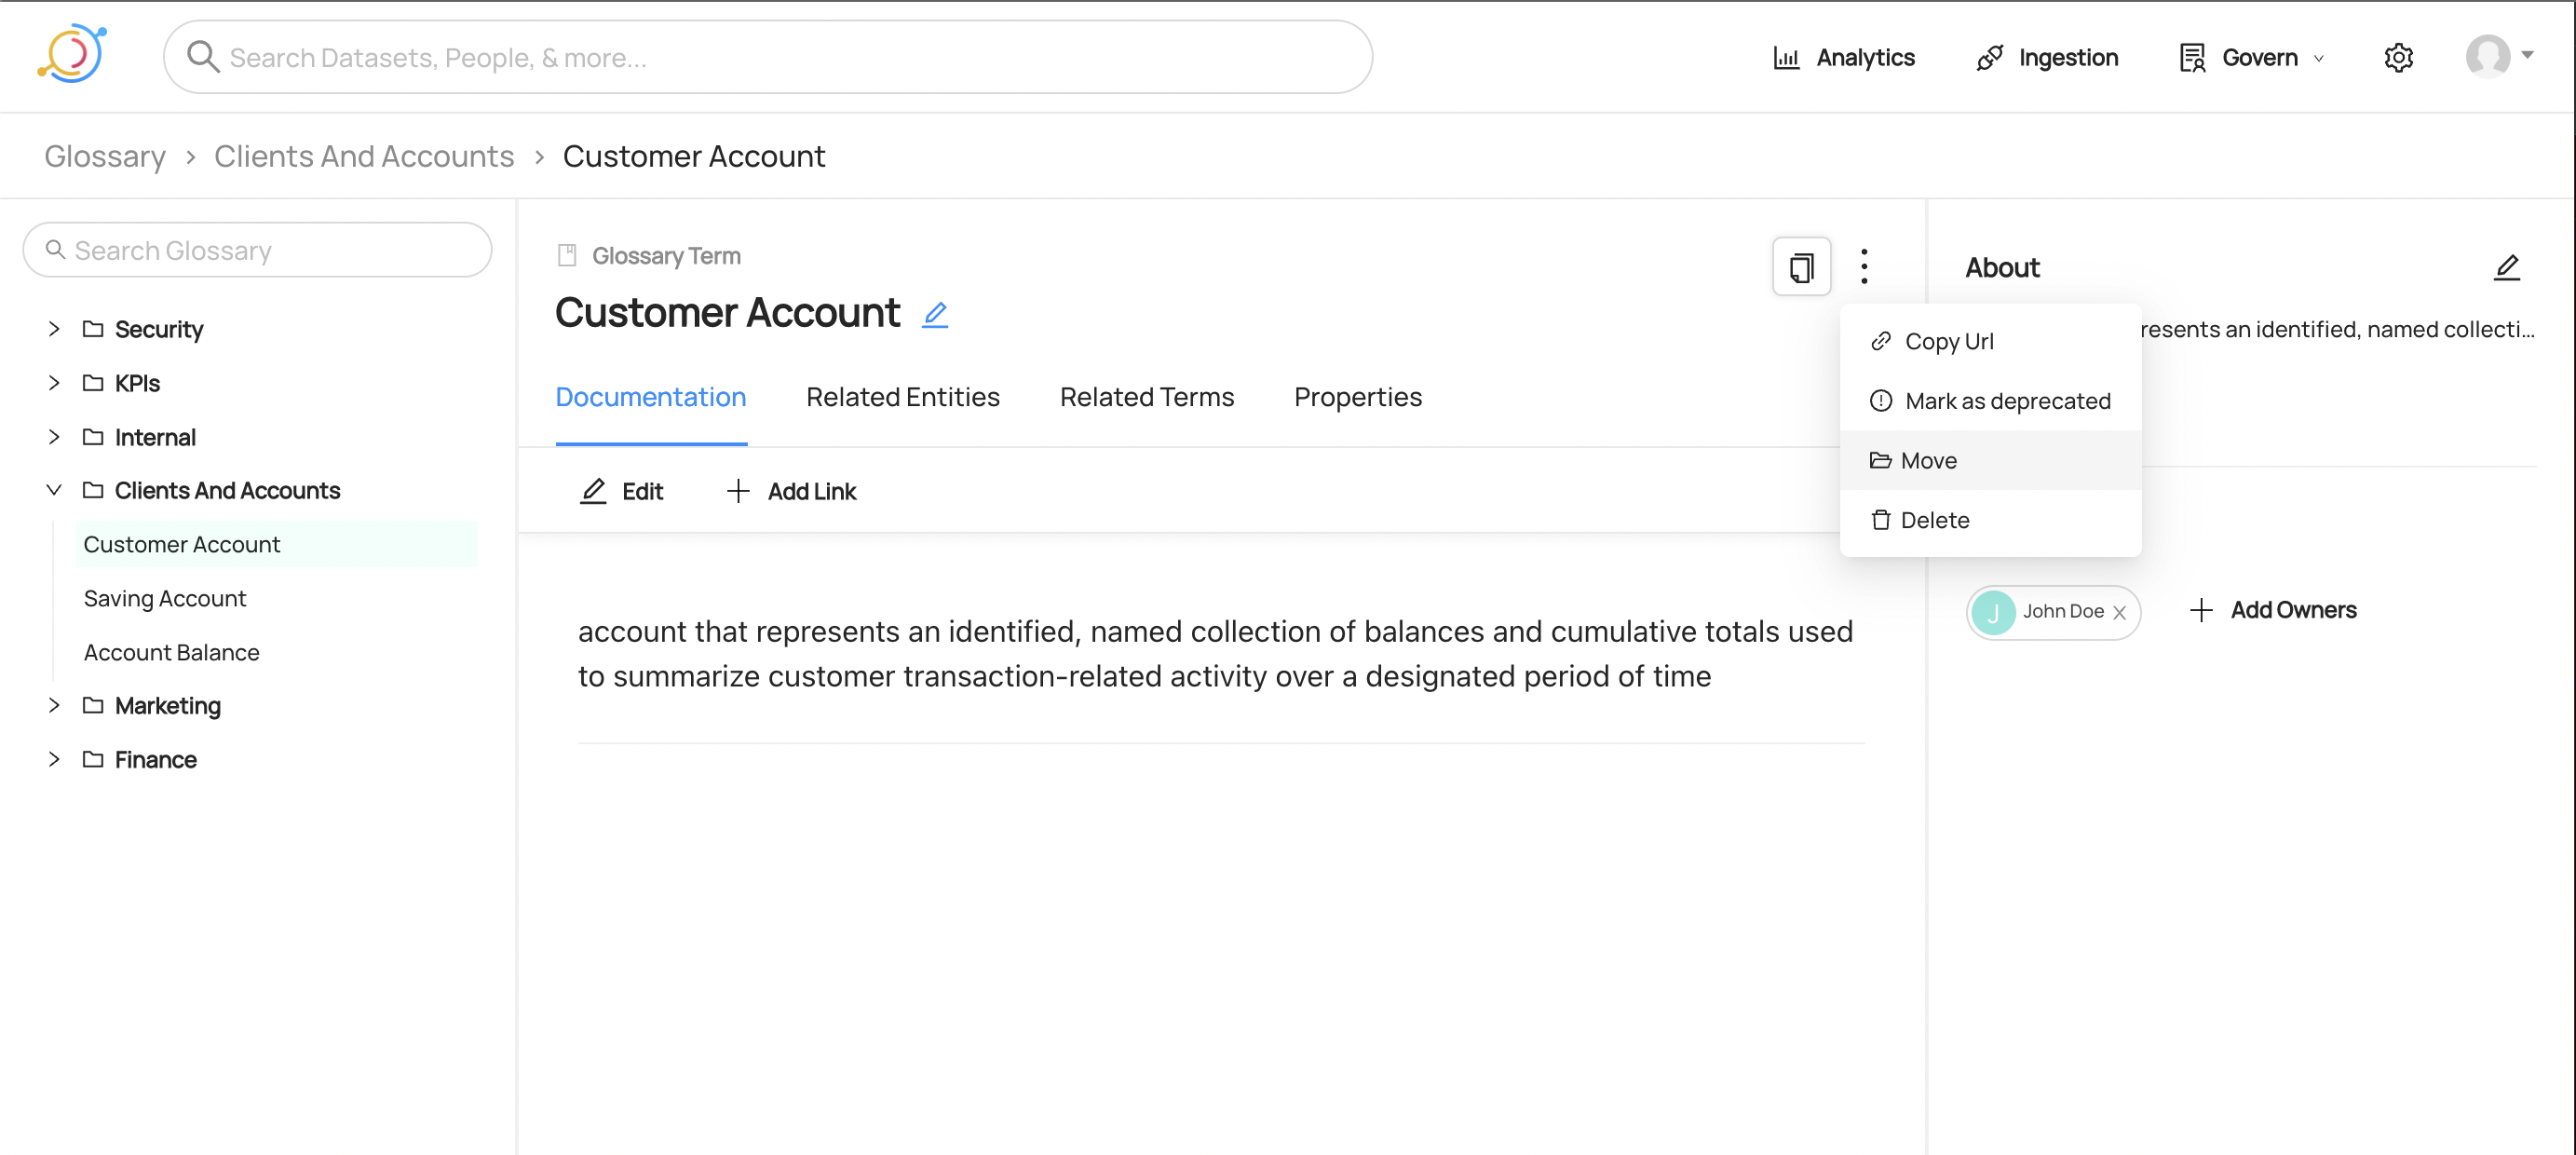Focus the Search Glossary input field
The height and width of the screenshot is (1155, 2576).
(x=258, y=250)
